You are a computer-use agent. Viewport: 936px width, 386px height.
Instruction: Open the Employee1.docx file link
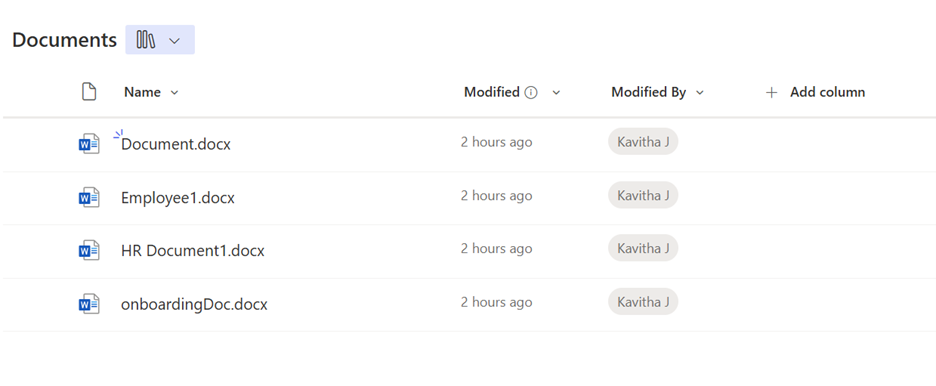[x=178, y=197]
